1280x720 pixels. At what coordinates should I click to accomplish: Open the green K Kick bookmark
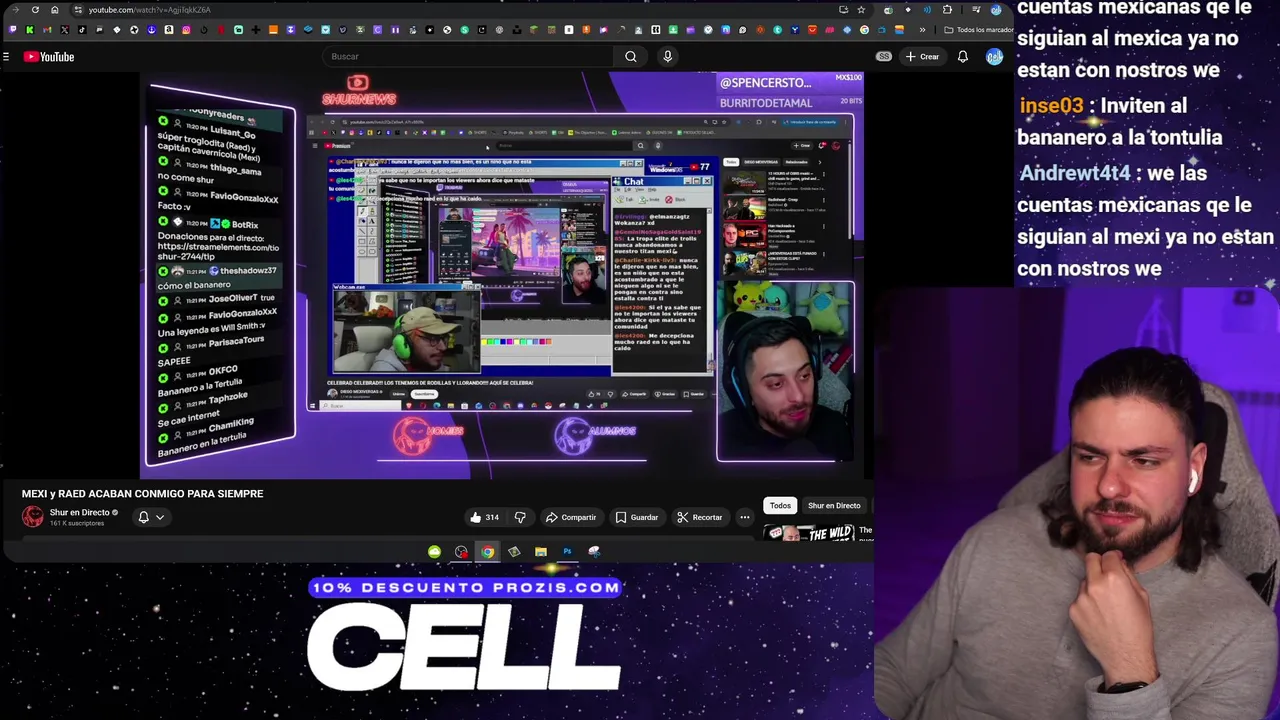tap(30, 30)
